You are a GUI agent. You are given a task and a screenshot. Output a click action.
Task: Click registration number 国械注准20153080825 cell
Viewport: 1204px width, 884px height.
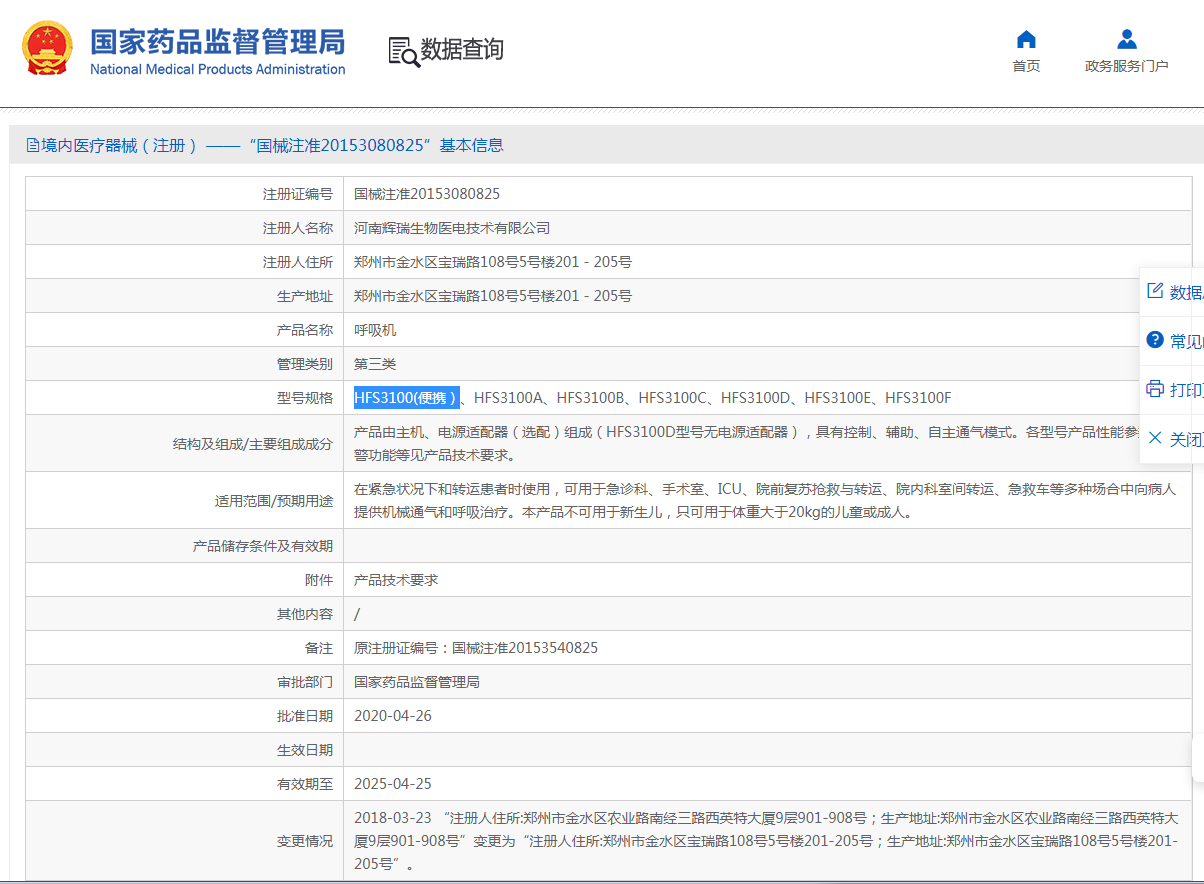point(427,194)
